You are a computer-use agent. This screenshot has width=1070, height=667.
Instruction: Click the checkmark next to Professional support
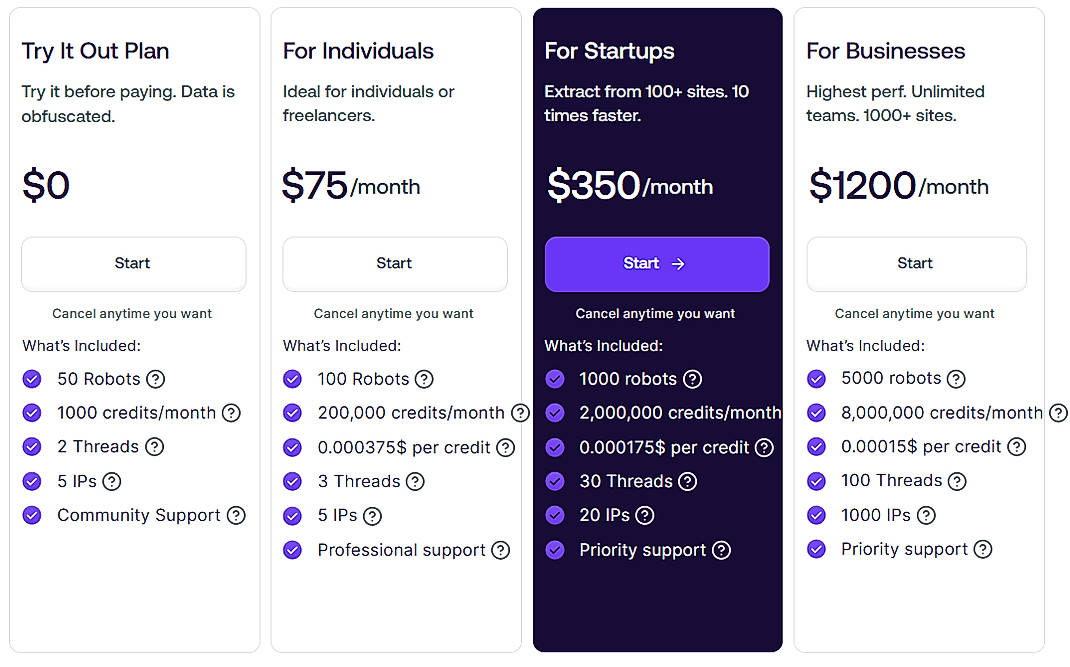(293, 549)
